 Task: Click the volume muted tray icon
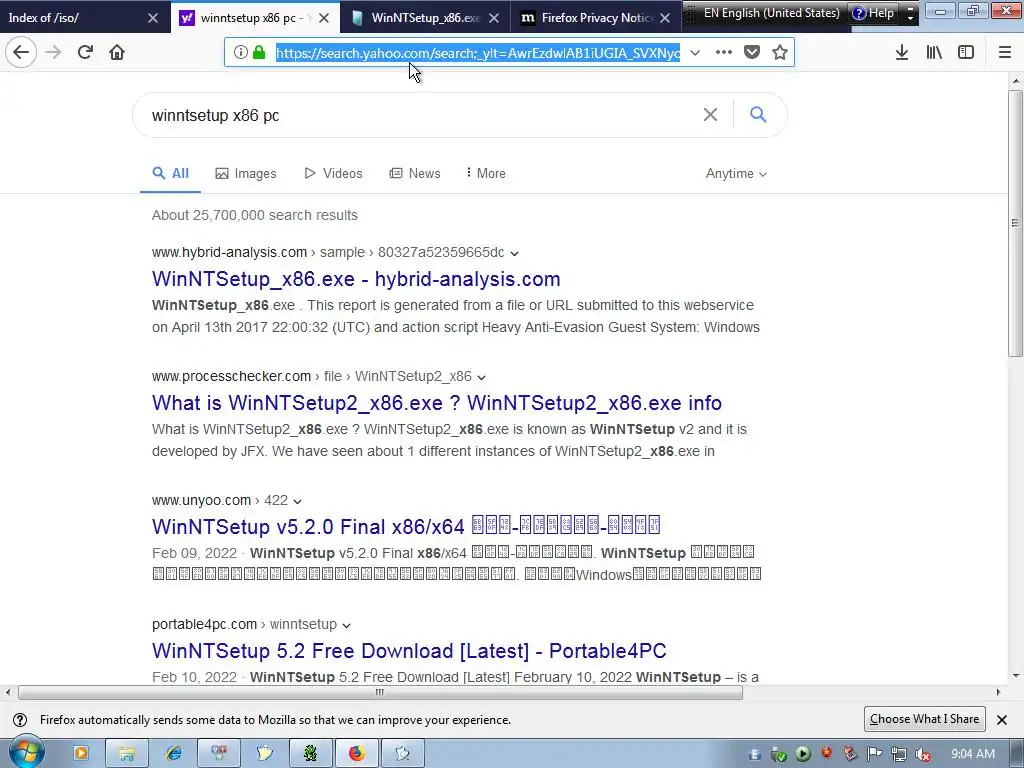923,754
